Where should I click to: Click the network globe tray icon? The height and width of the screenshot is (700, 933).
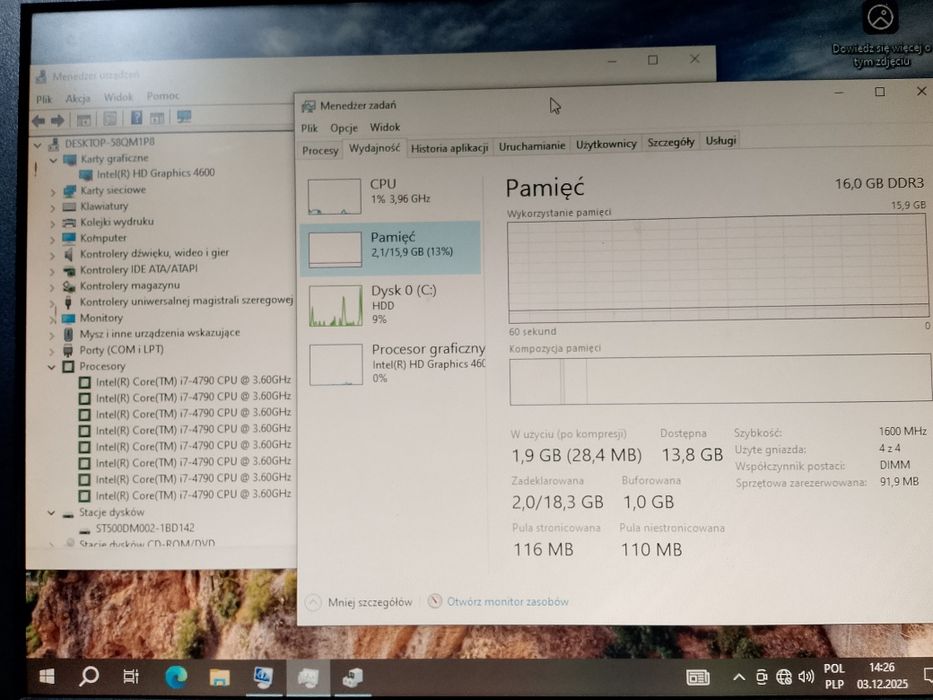point(784,677)
